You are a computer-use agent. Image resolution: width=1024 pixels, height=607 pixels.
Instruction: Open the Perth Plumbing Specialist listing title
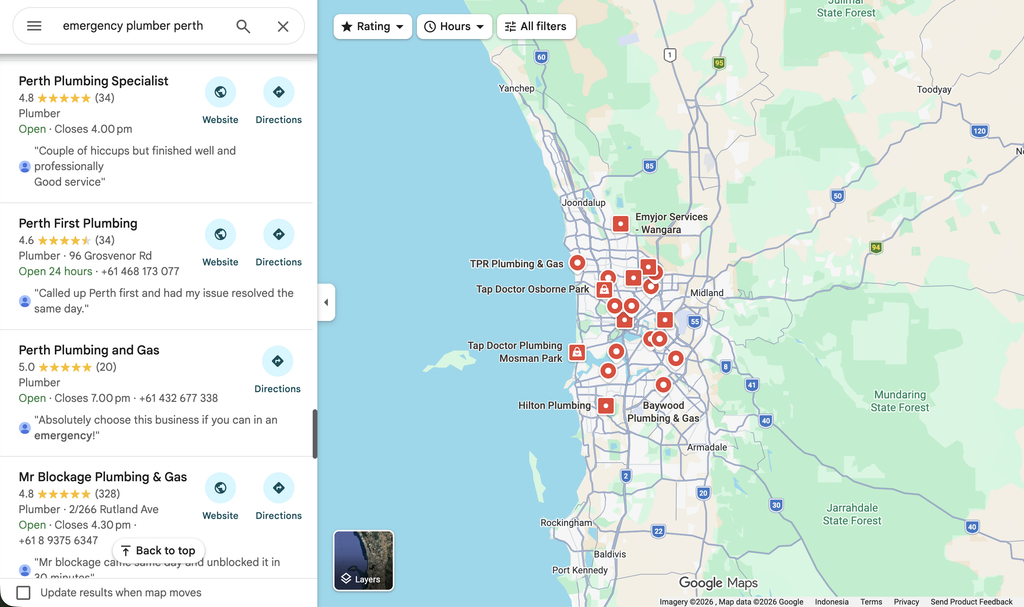[93, 81]
